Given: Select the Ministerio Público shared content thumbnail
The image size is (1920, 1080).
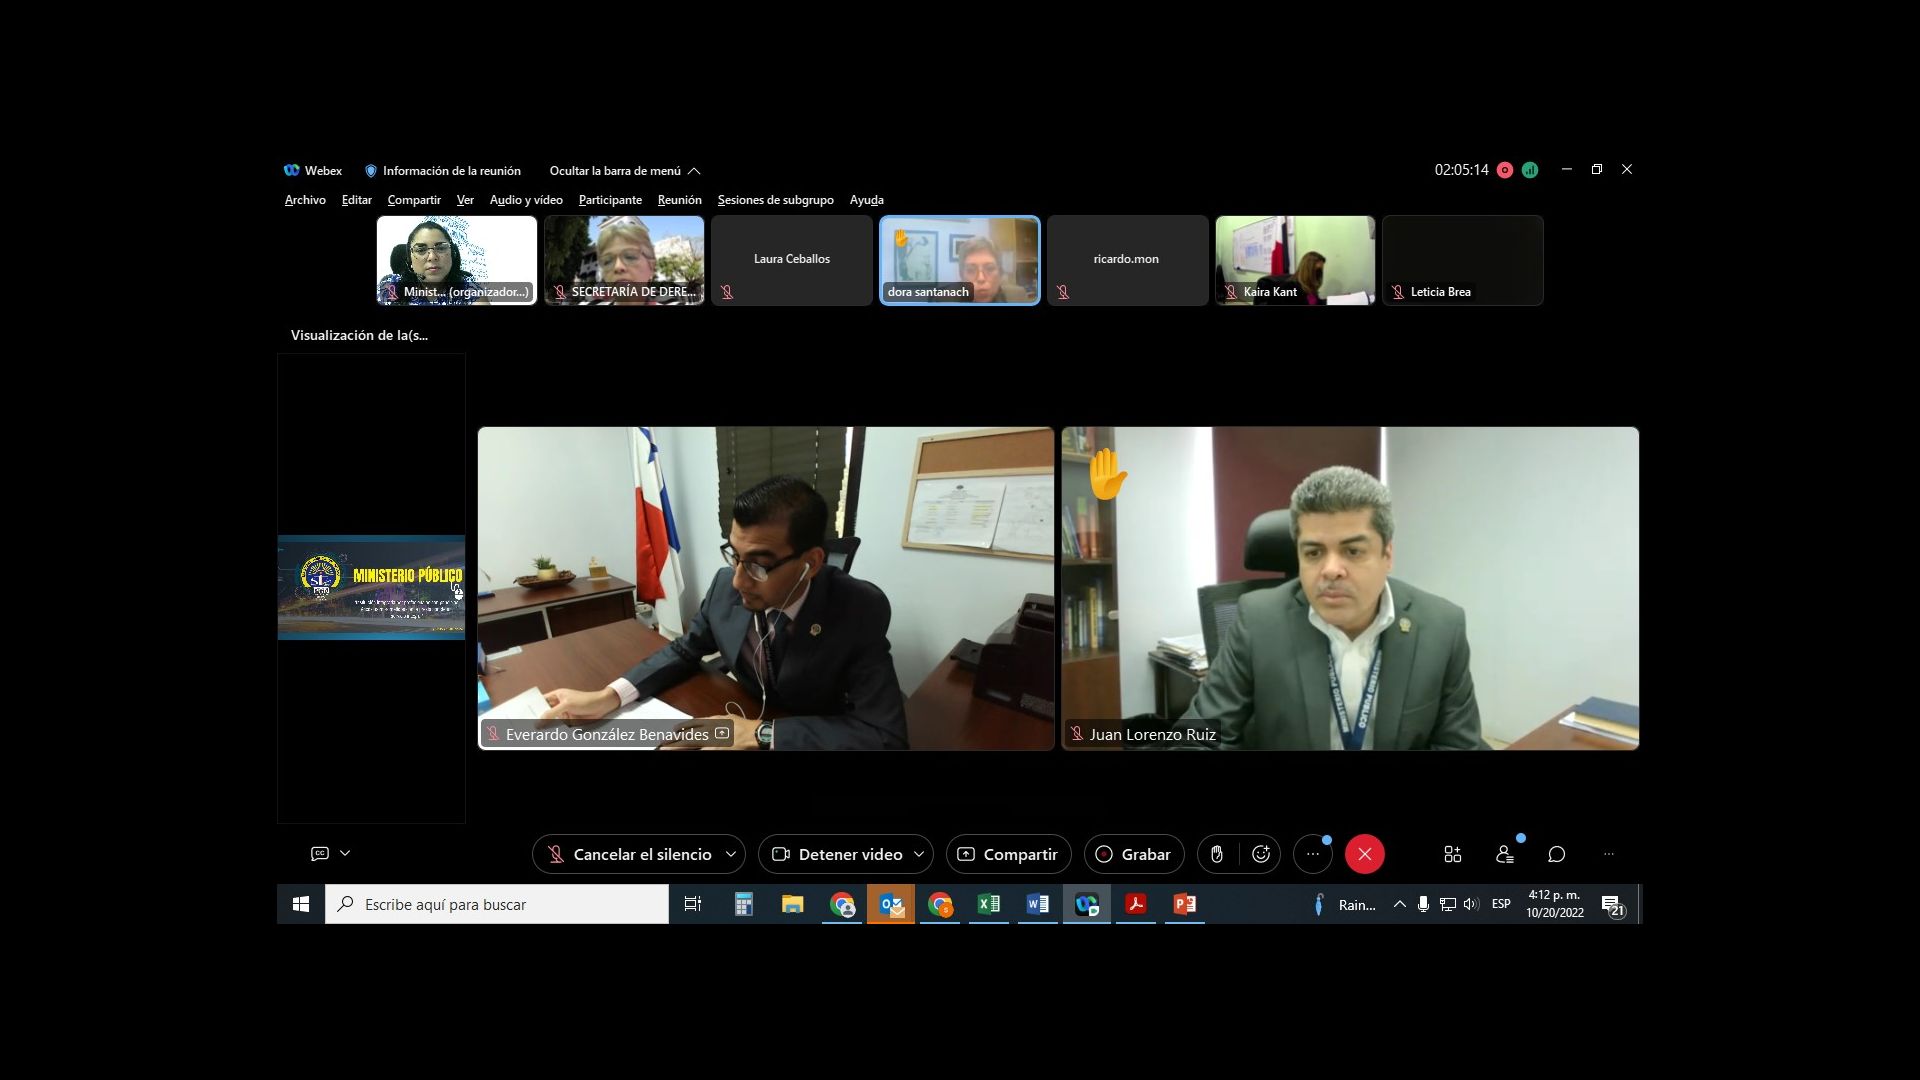Looking at the screenshot, I should 371,587.
